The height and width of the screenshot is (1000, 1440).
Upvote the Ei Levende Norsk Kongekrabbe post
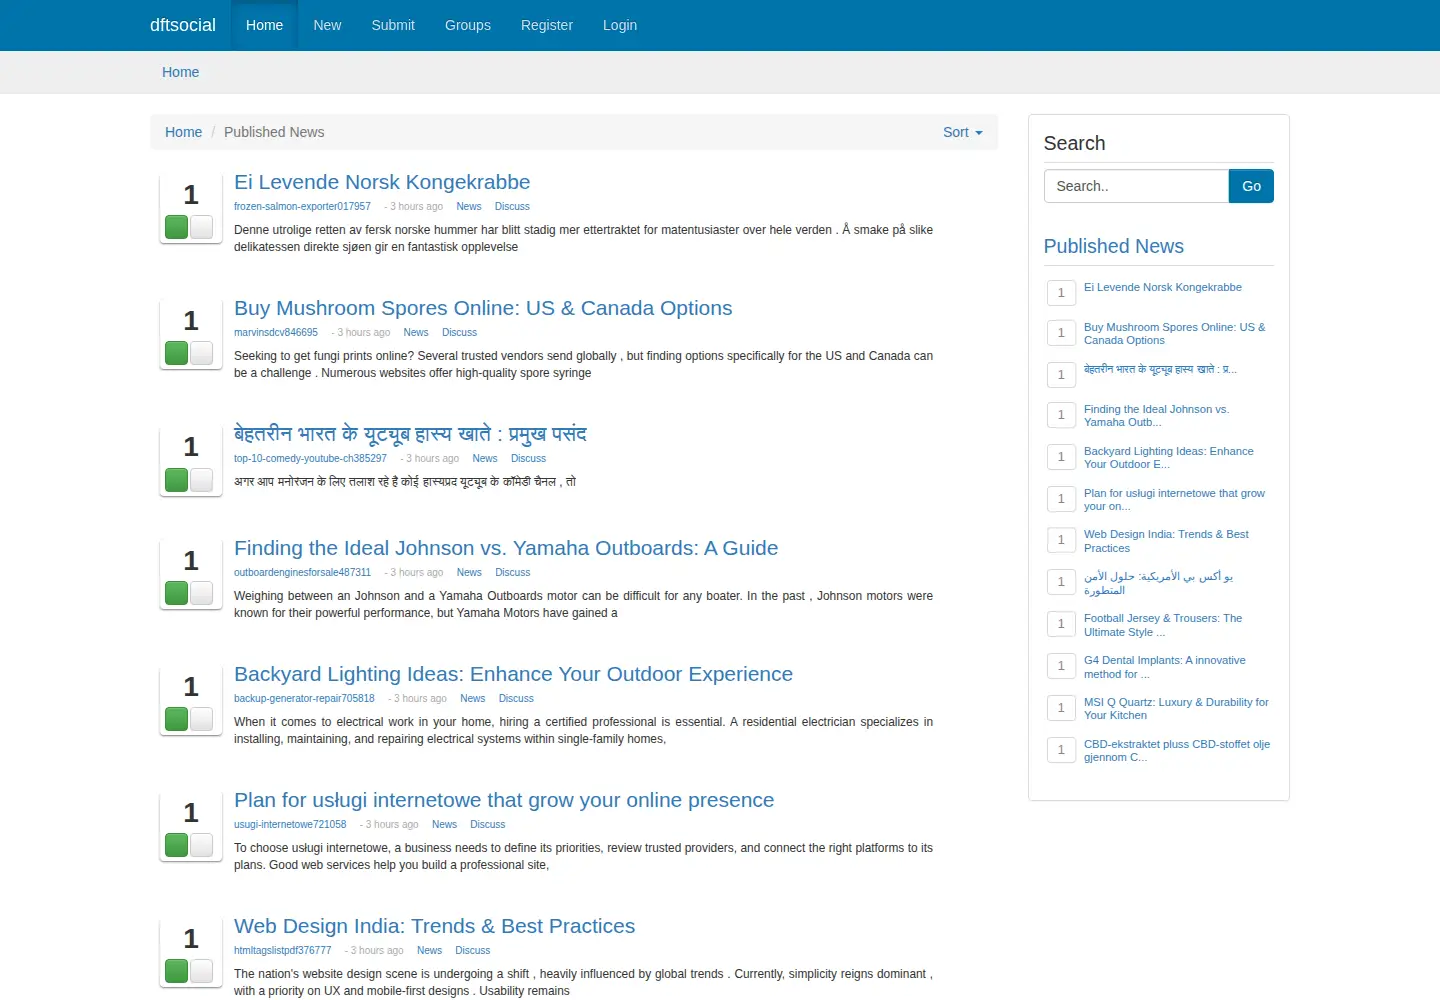tap(177, 227)
